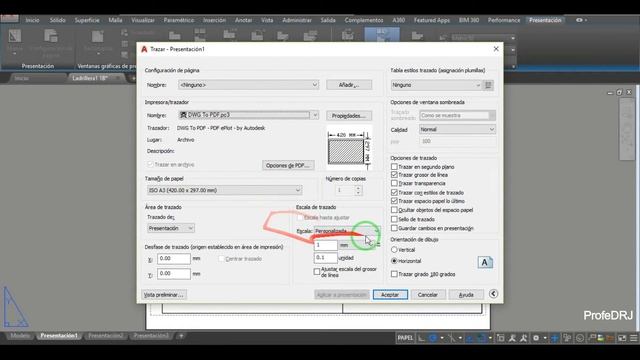
Task: Switch to Inicio ribbon tab
Action: 32,20
